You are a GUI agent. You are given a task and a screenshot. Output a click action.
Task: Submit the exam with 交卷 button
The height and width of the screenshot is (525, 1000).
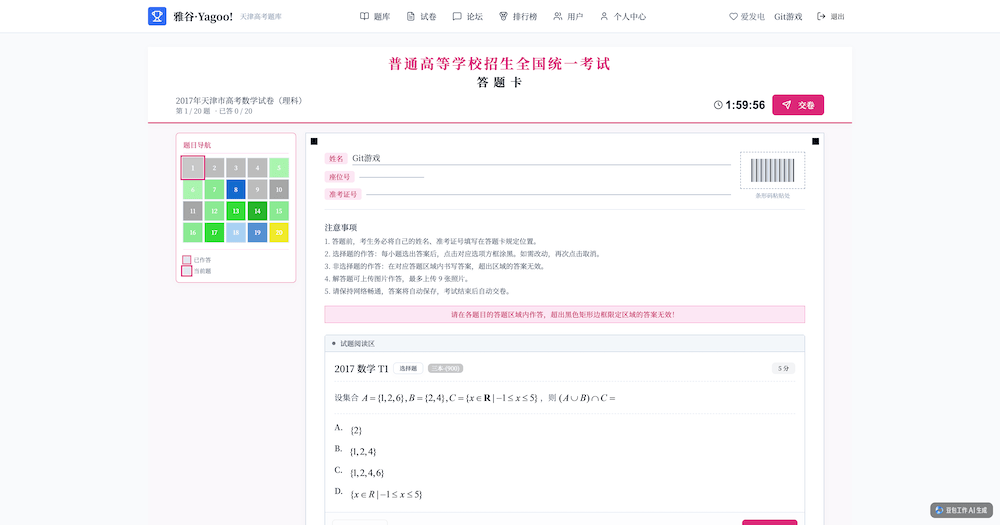point(798,105)
